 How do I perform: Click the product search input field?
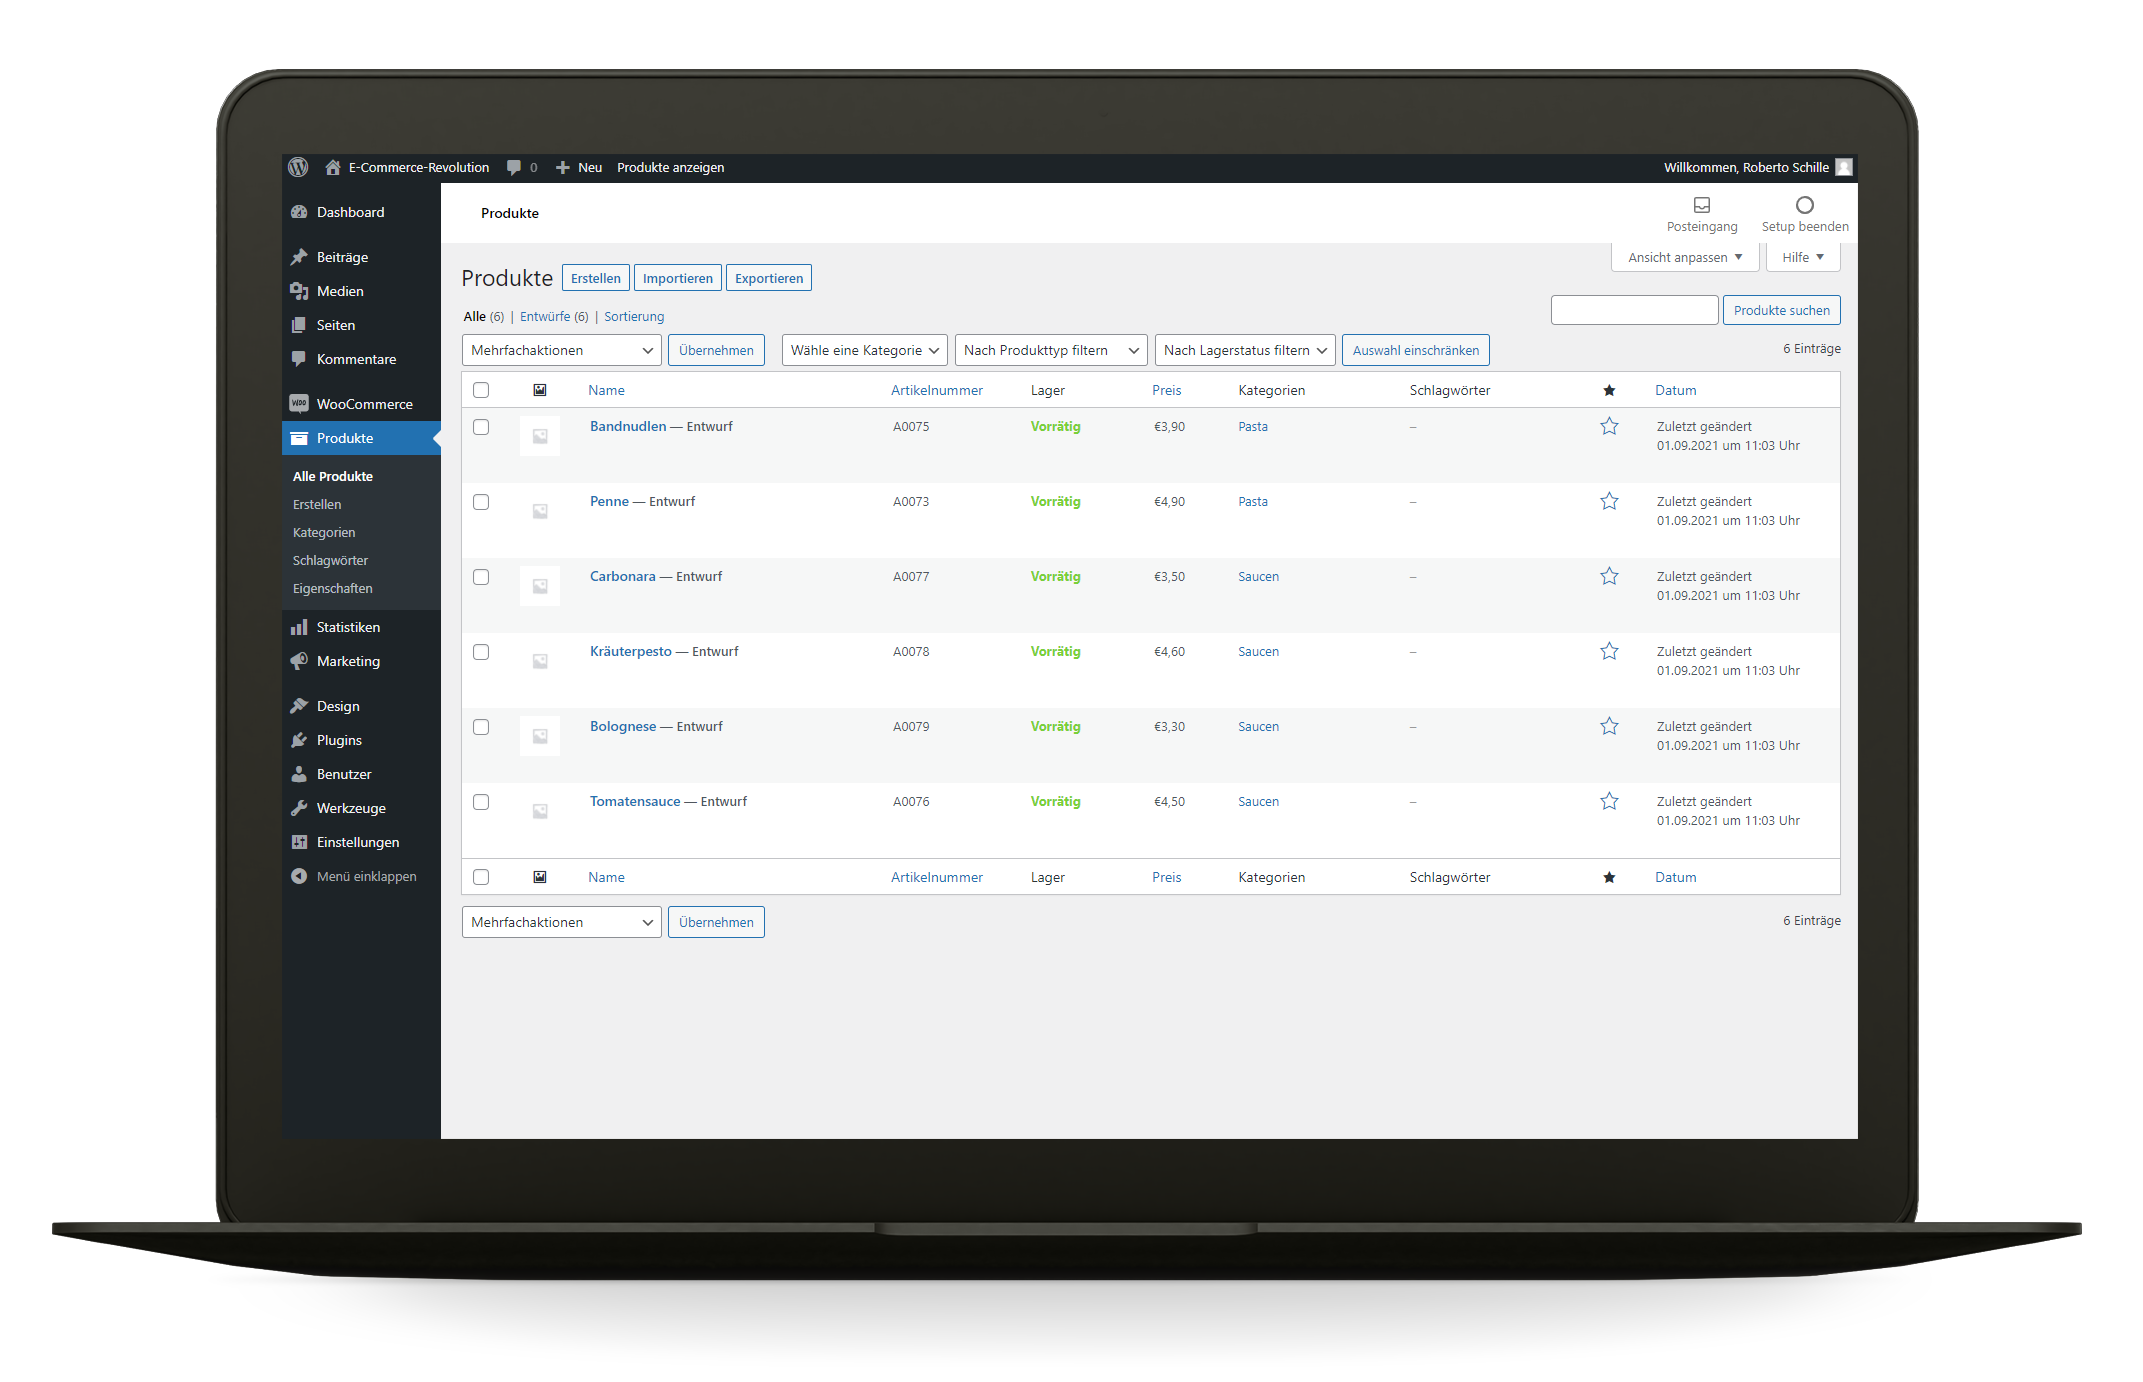coord(1634,310)
